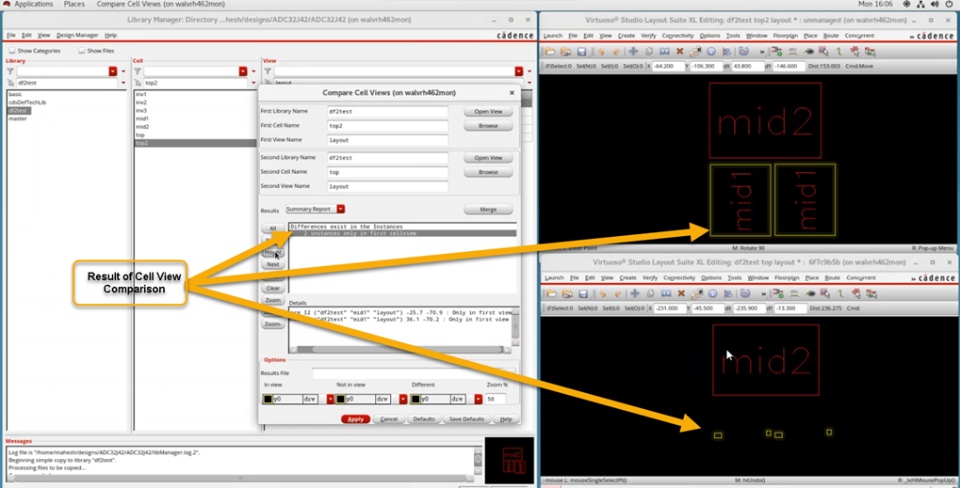Select the mid2 cell in Cell list
960x488 pixels.
tap(142, 127)
